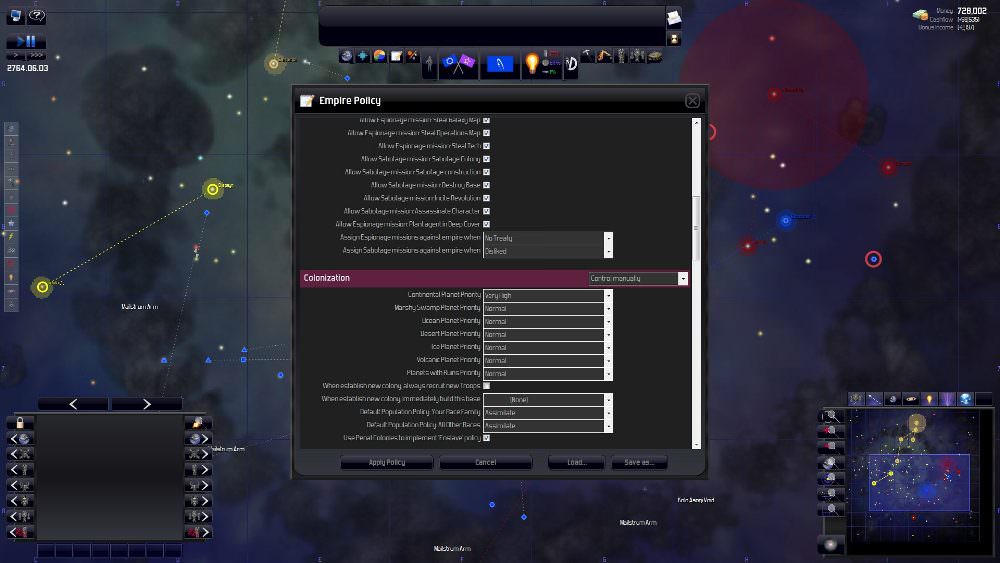Open the game menu computer icon
Screen dimensions: 1000x563
tap(15, 16)
